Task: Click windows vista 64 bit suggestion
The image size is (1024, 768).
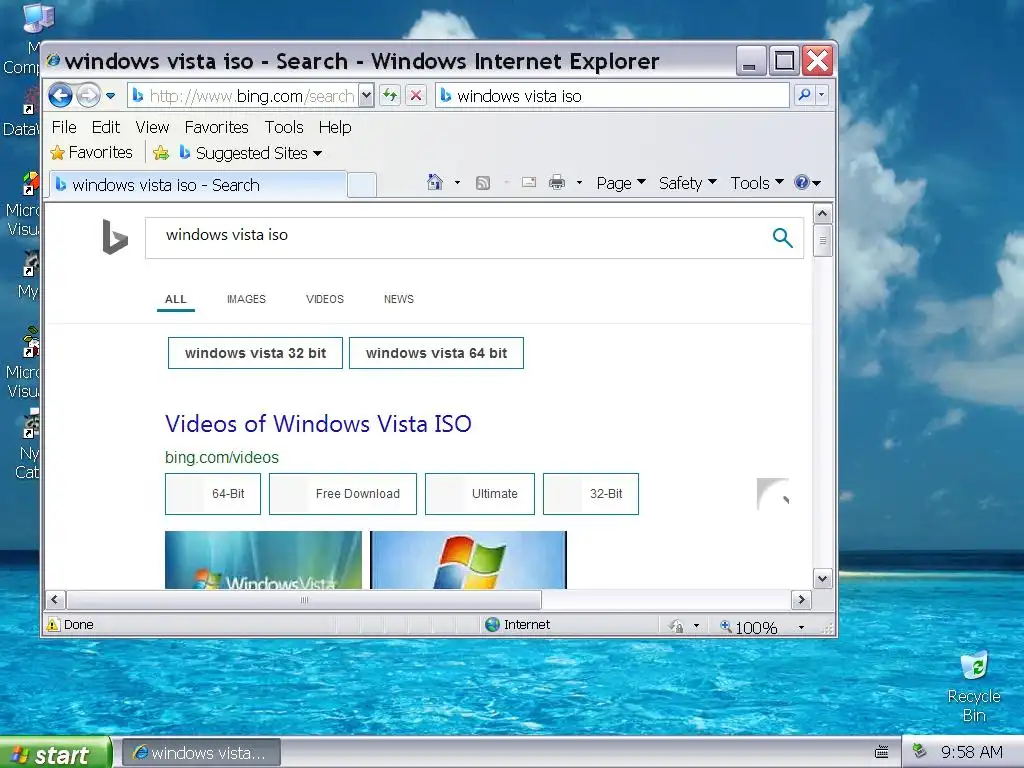Action: [x=436, y=353]
